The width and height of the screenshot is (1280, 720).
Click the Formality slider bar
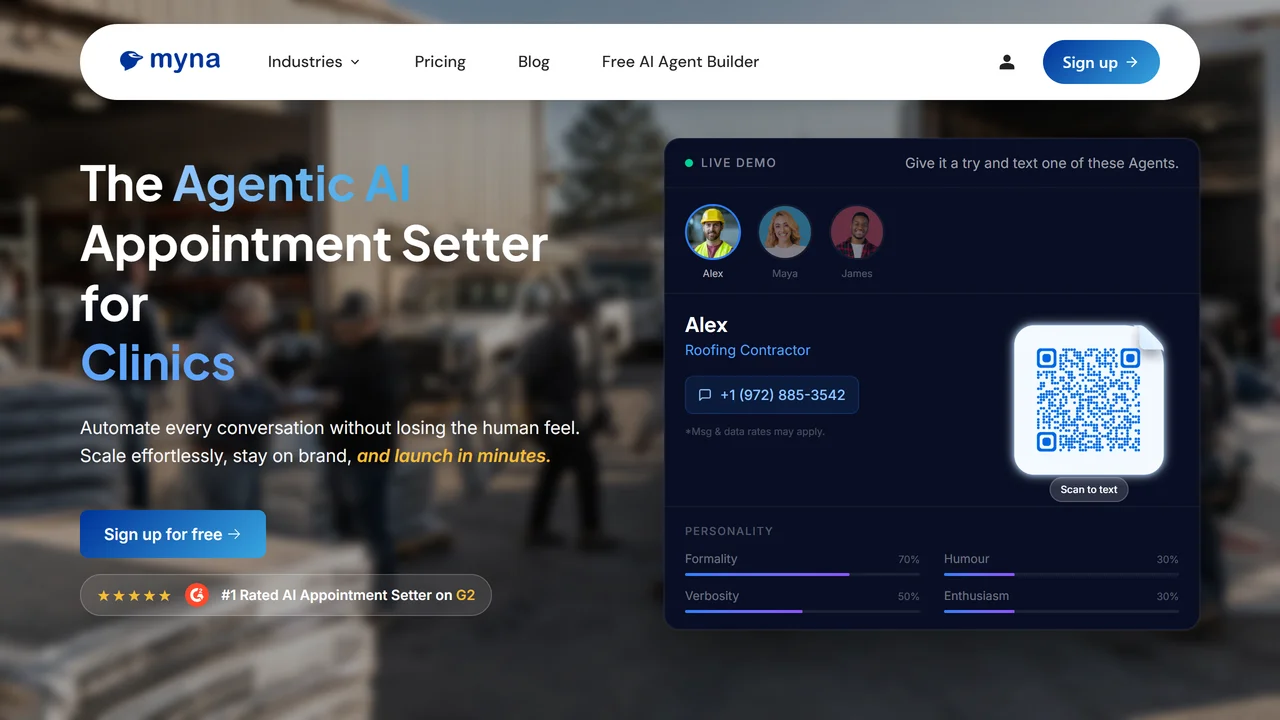[802, 574]
